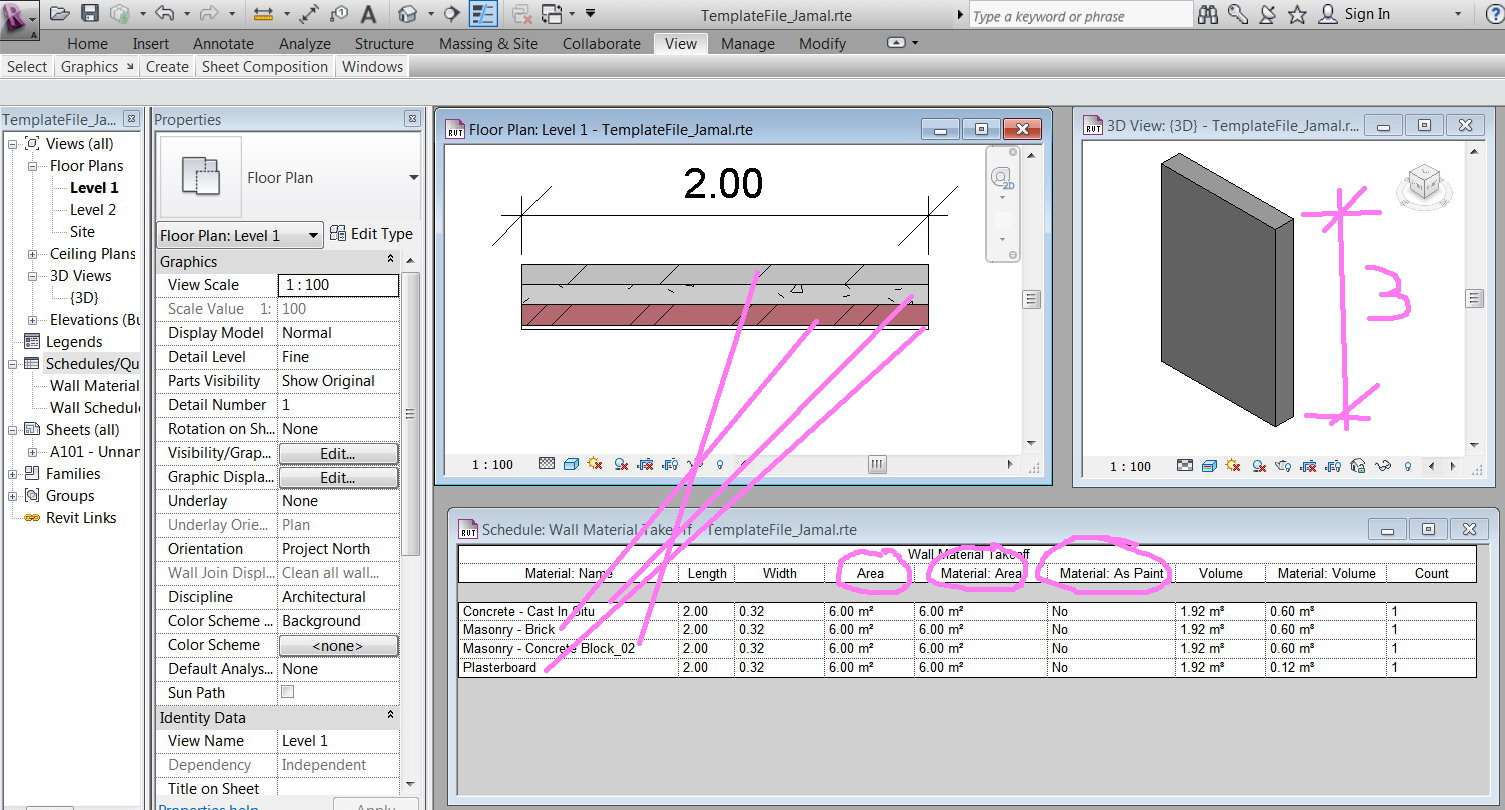Click the Close Hidden Windows icon
The height and width of the screenshot is (810, 1505).
pyautogui.click(x=521, y=14)
